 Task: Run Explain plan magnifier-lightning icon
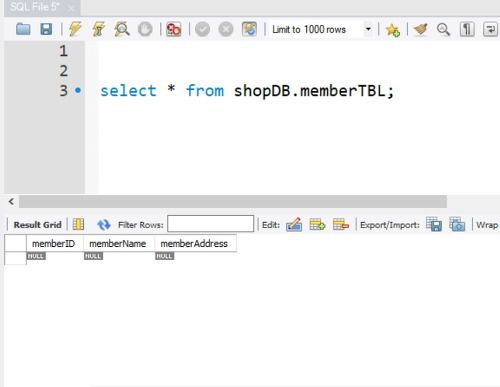click(x=122, y=29)
